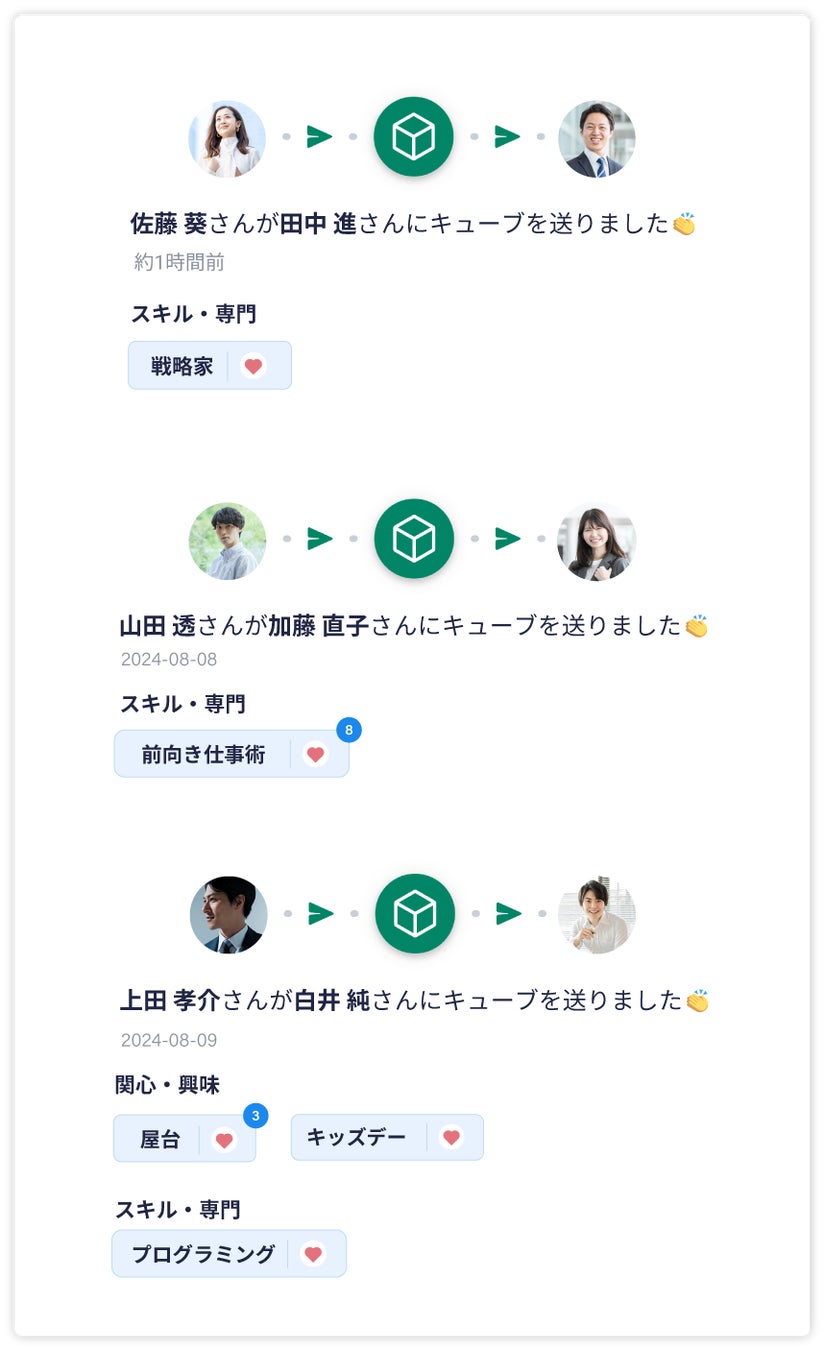Like the 前向き仕事術 skill tag heart
The height and width of the screenshot is (1350, 824).
(316, 754)
